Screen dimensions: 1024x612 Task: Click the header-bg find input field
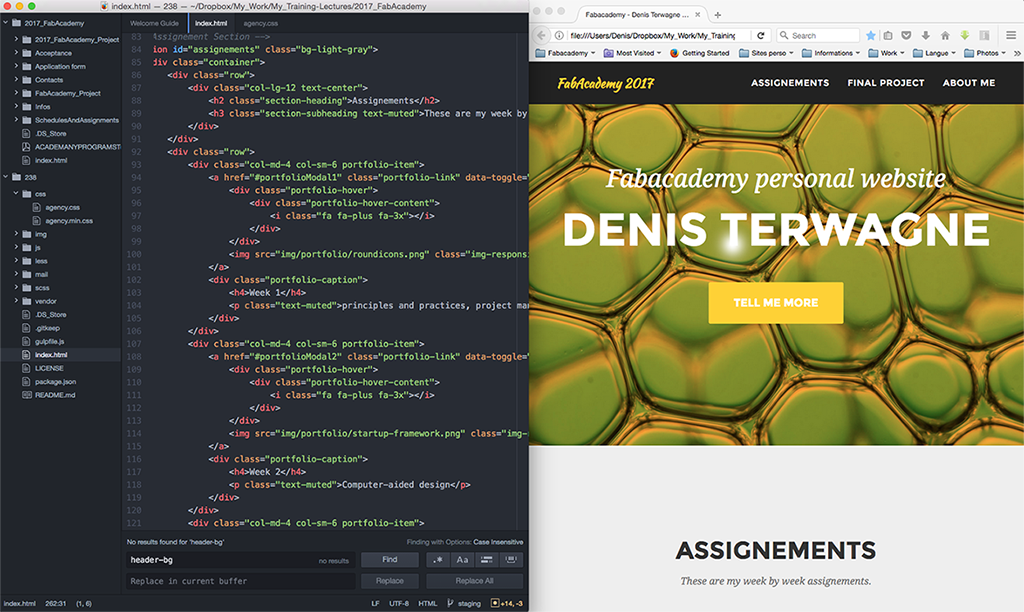click(240, 560)
